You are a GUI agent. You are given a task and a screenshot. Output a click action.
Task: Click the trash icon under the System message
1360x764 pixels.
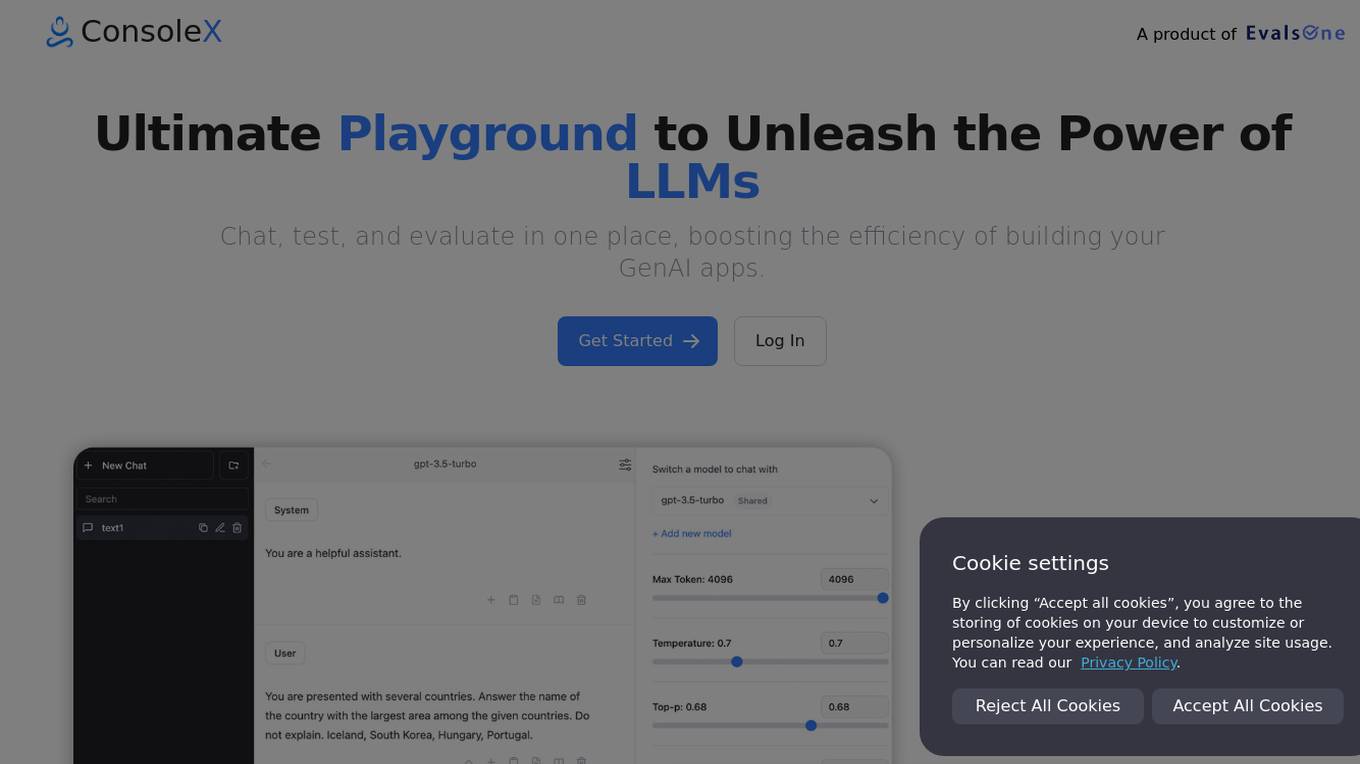pyautogui.click(x=581, y=600)
